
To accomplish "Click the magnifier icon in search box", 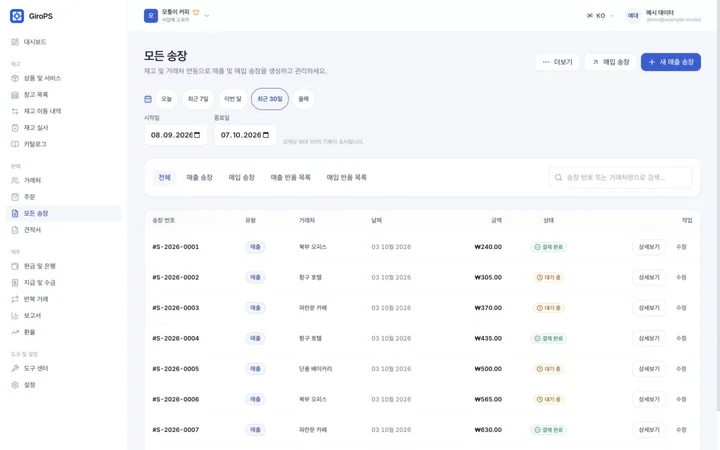I will (558, 178).
